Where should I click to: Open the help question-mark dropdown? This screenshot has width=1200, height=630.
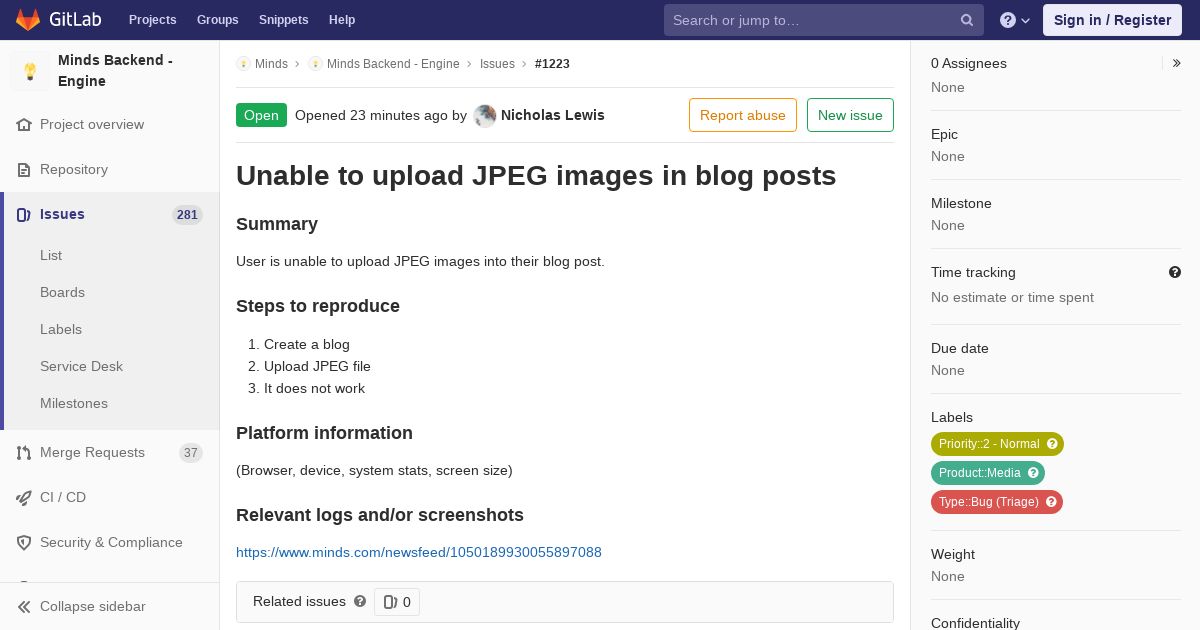tap(1015, 20)
